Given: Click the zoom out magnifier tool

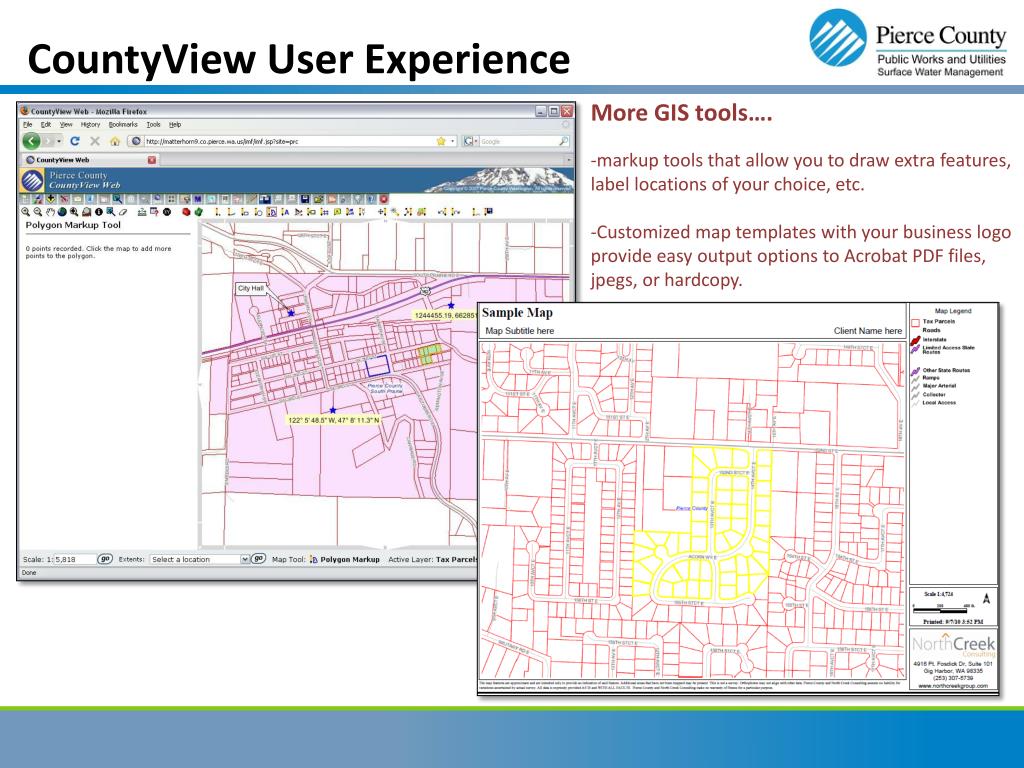Looking at the screenshot, I should tap(38, 212).
